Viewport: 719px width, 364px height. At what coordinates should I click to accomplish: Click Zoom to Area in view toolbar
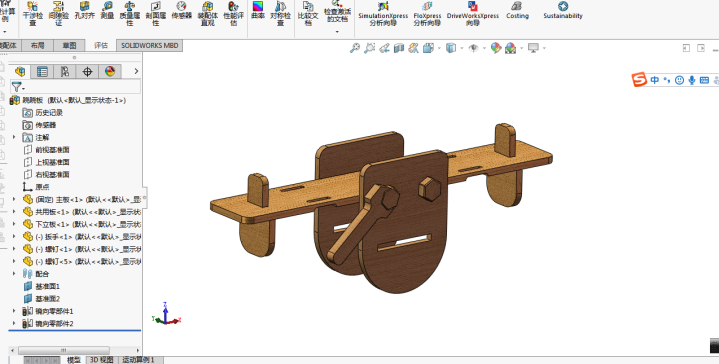[x=369, y=48]
